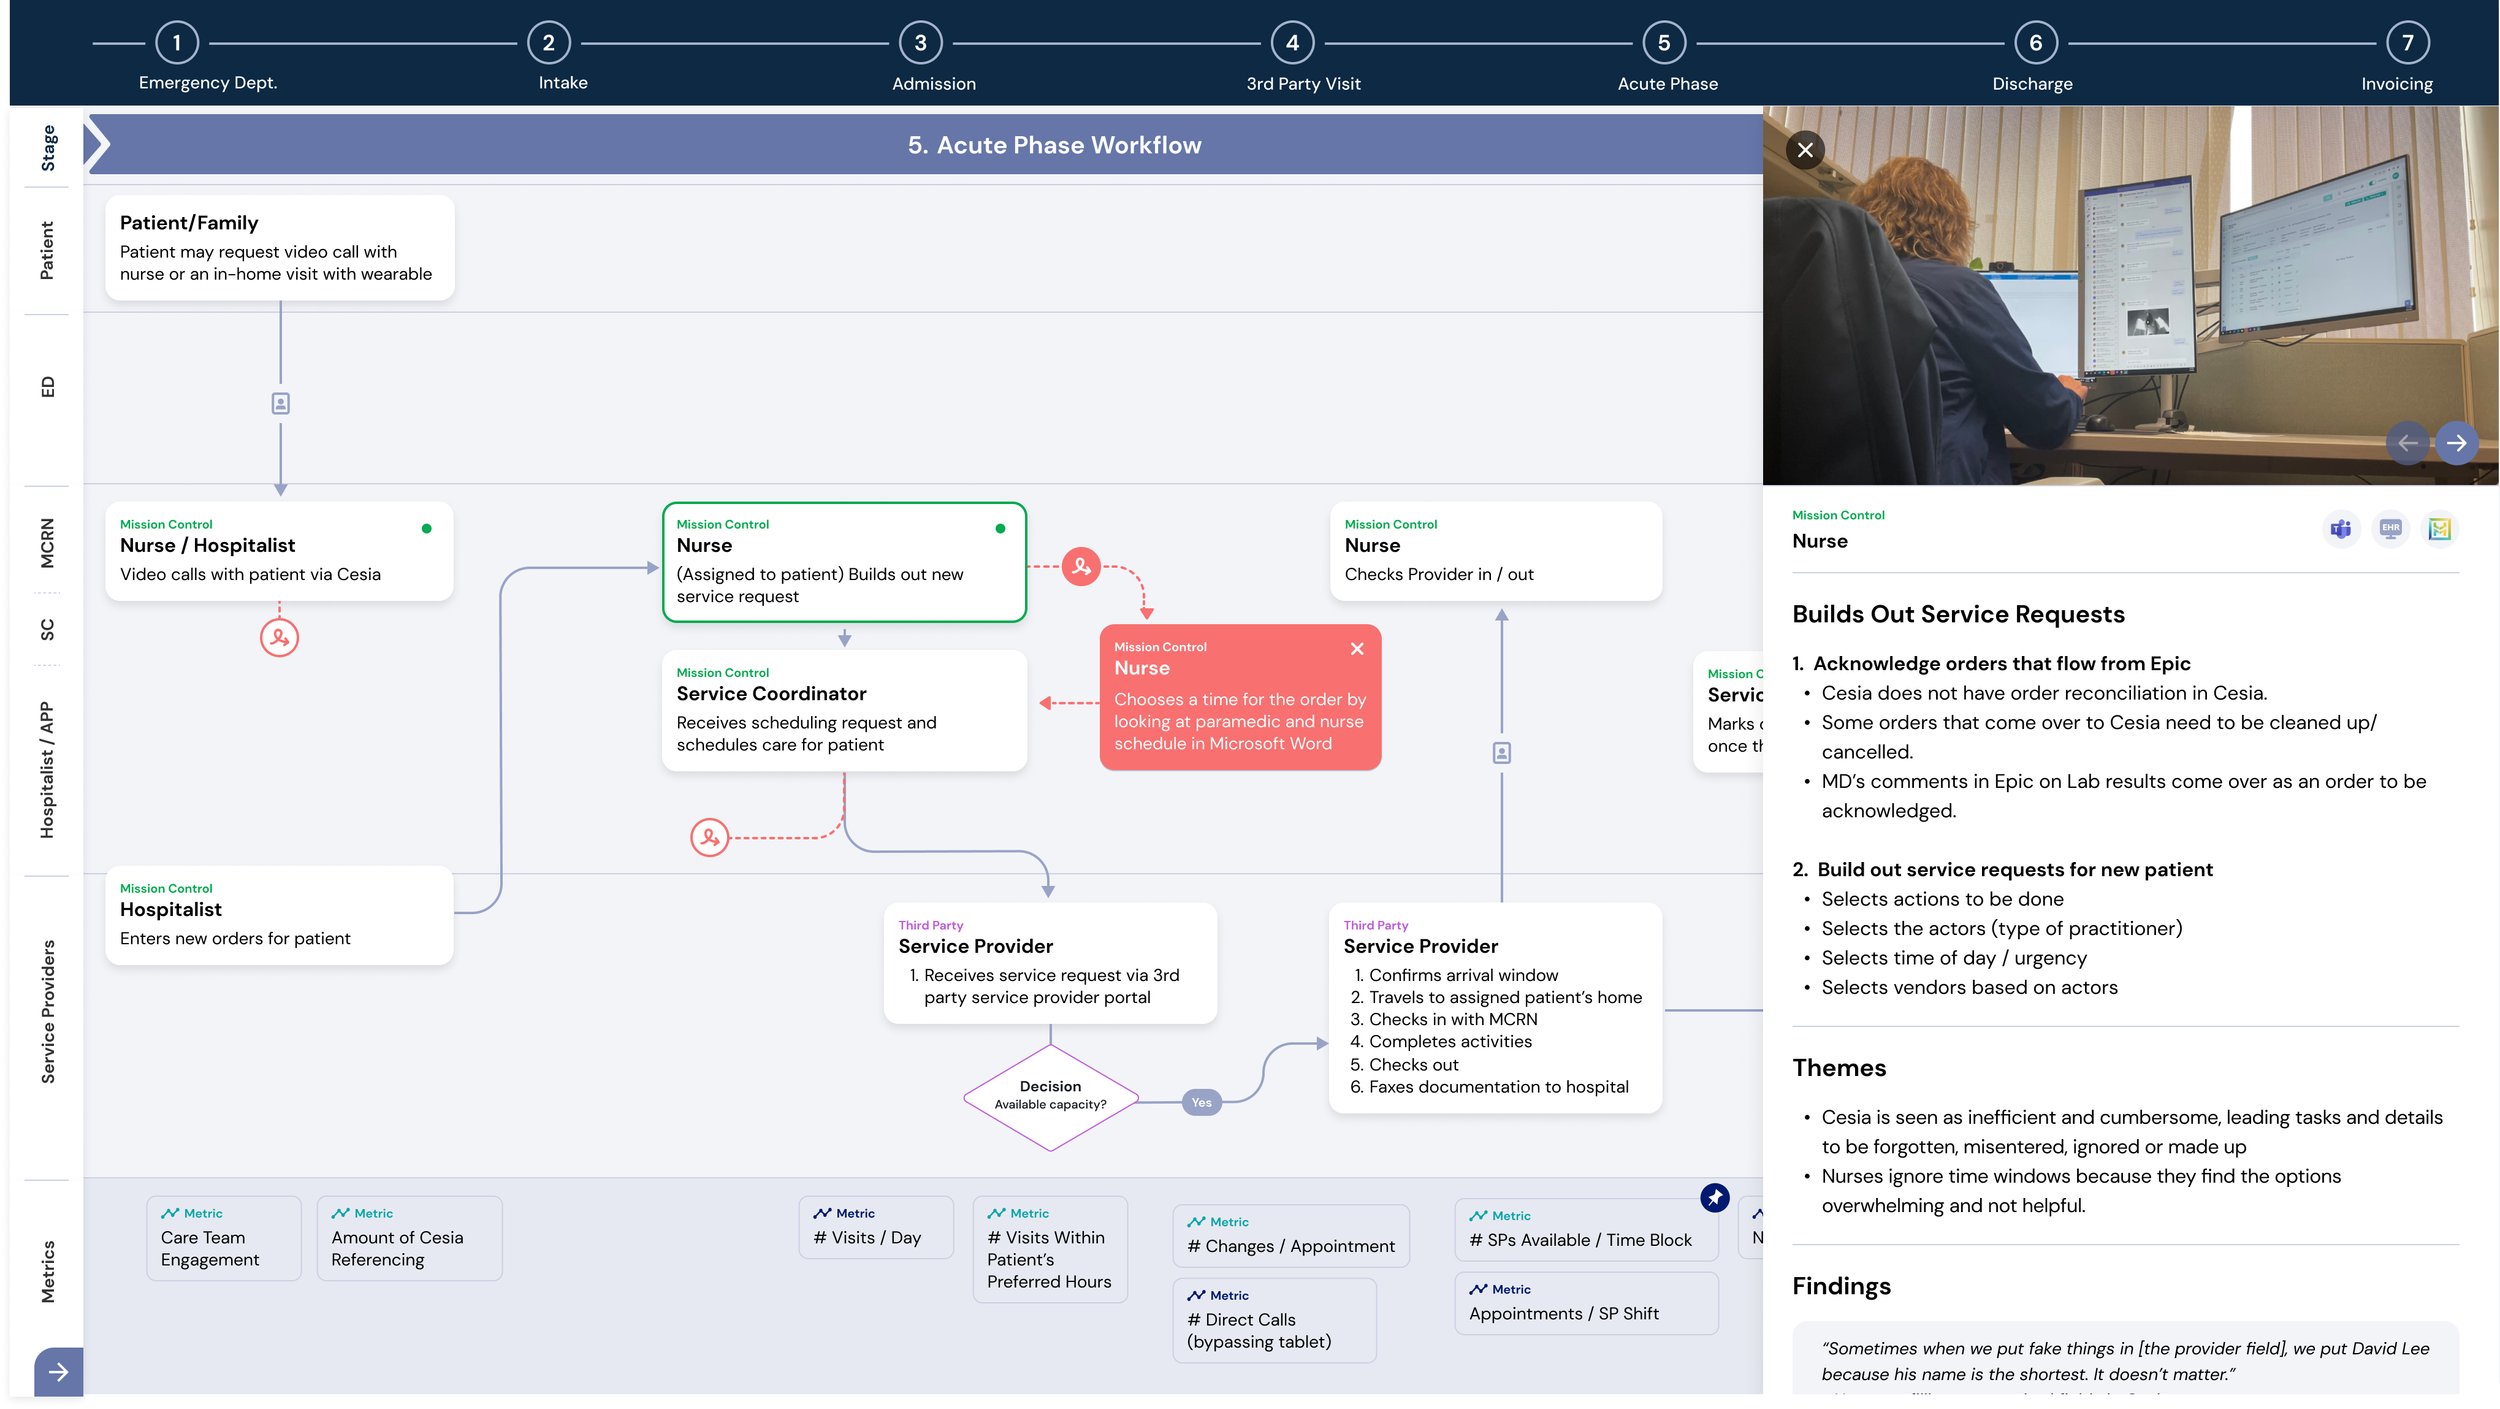2500x1409 pixels.
Task: Jump to step 6 Discharge
Action: point(2034,43)
